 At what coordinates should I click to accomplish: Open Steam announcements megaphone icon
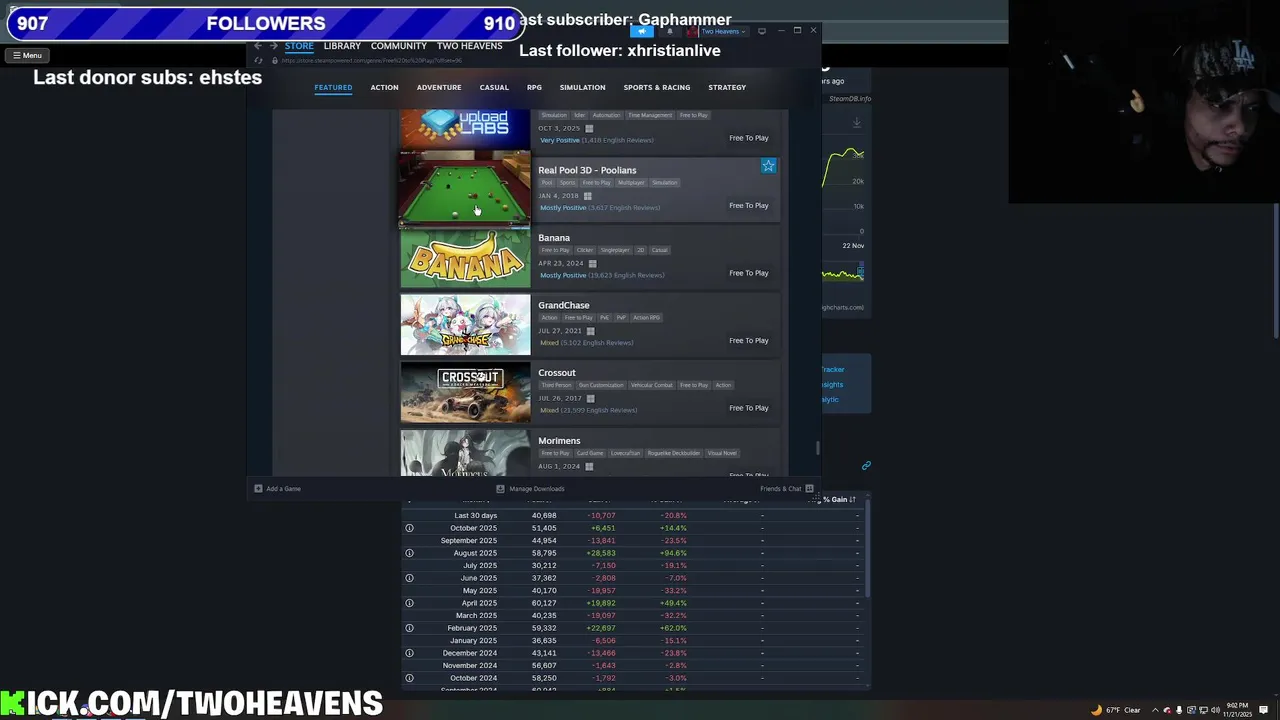point(642,31)
